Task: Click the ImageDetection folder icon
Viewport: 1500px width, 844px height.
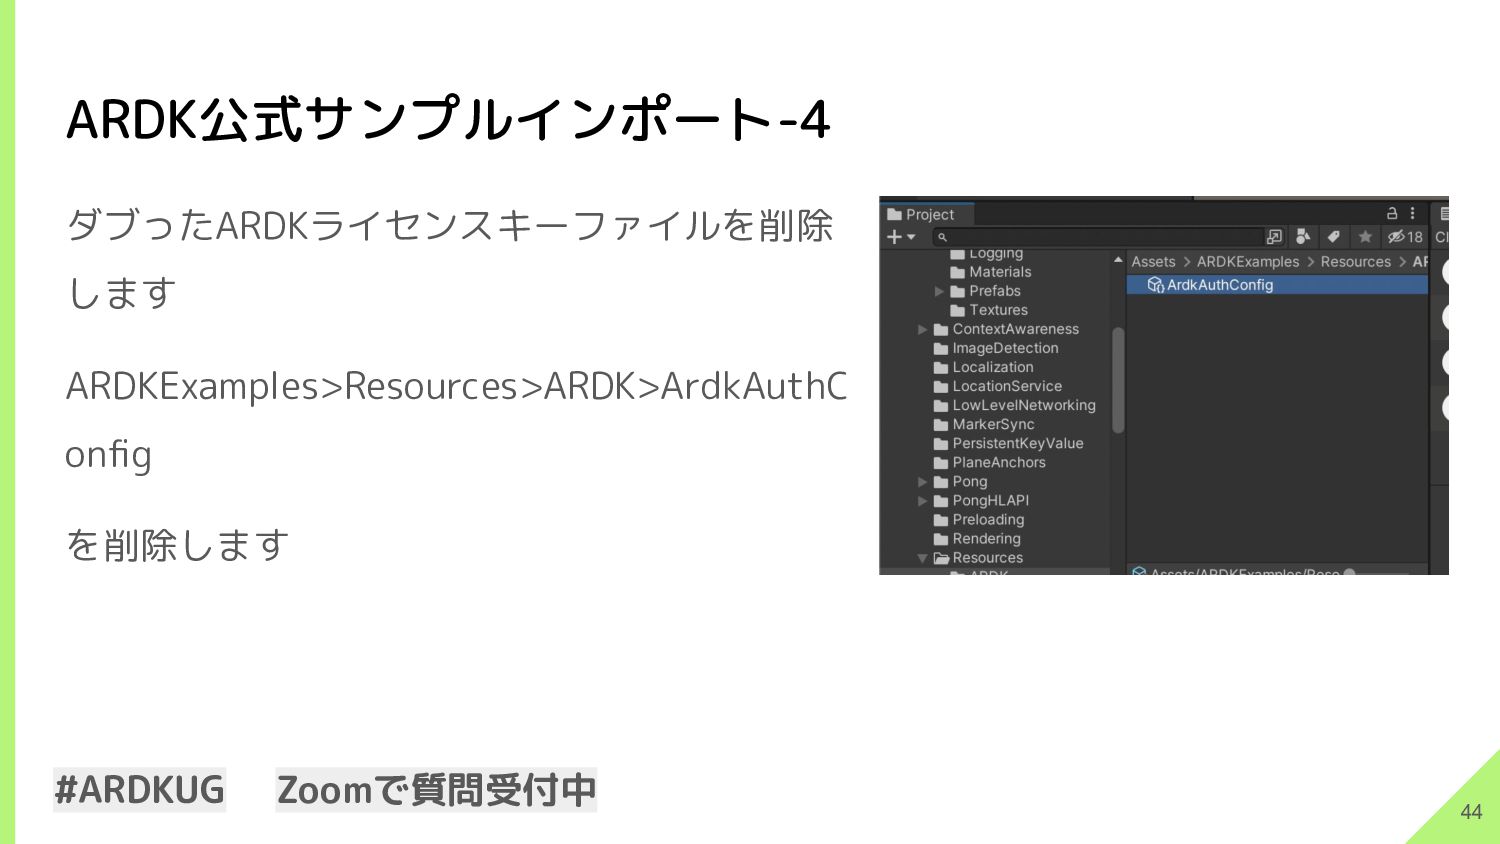Action: point(941,348)
